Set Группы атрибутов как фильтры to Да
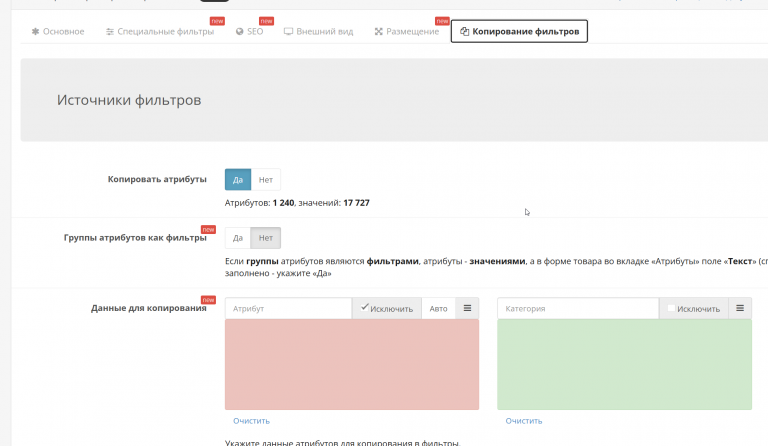The height and width of the screenshot is (446, 768). [238, 238]
